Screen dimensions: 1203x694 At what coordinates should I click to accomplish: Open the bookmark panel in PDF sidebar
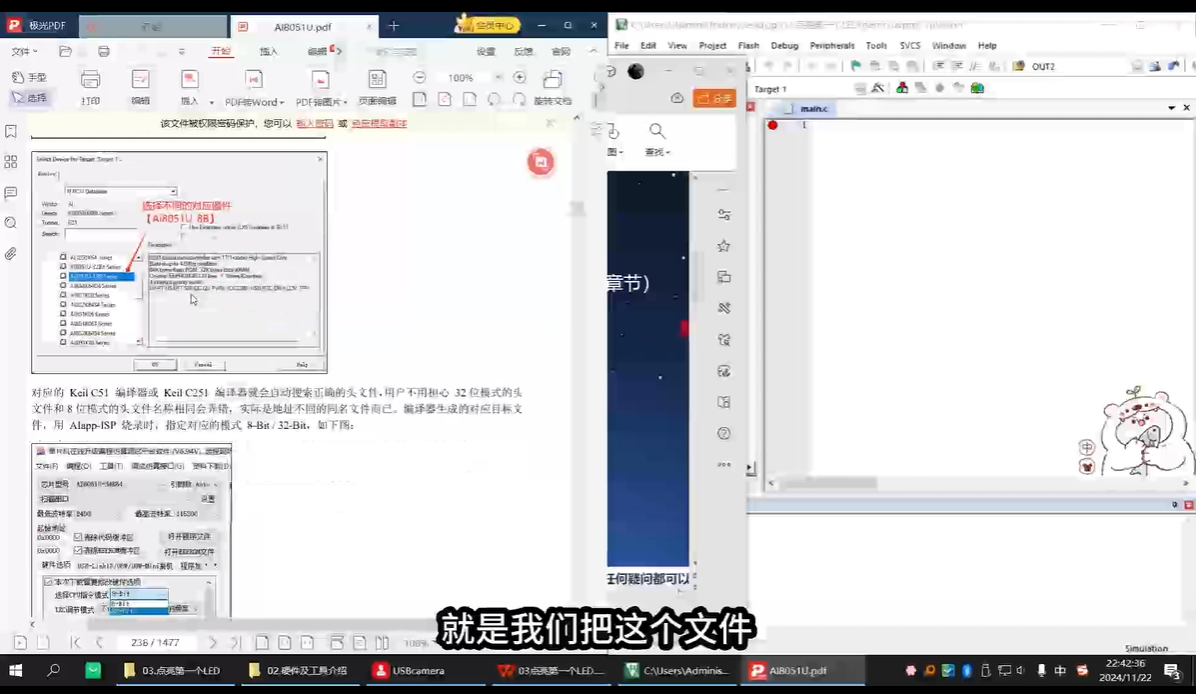(x=11, y=131)
